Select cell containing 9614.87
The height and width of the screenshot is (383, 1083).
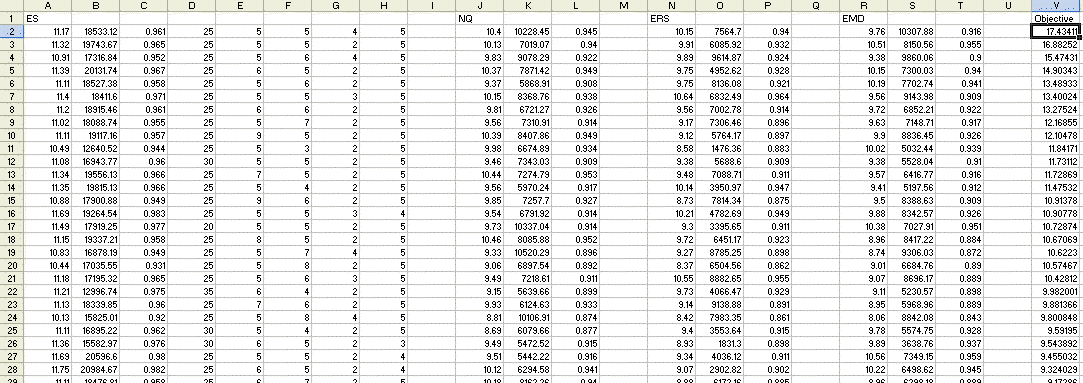[720, 58]
